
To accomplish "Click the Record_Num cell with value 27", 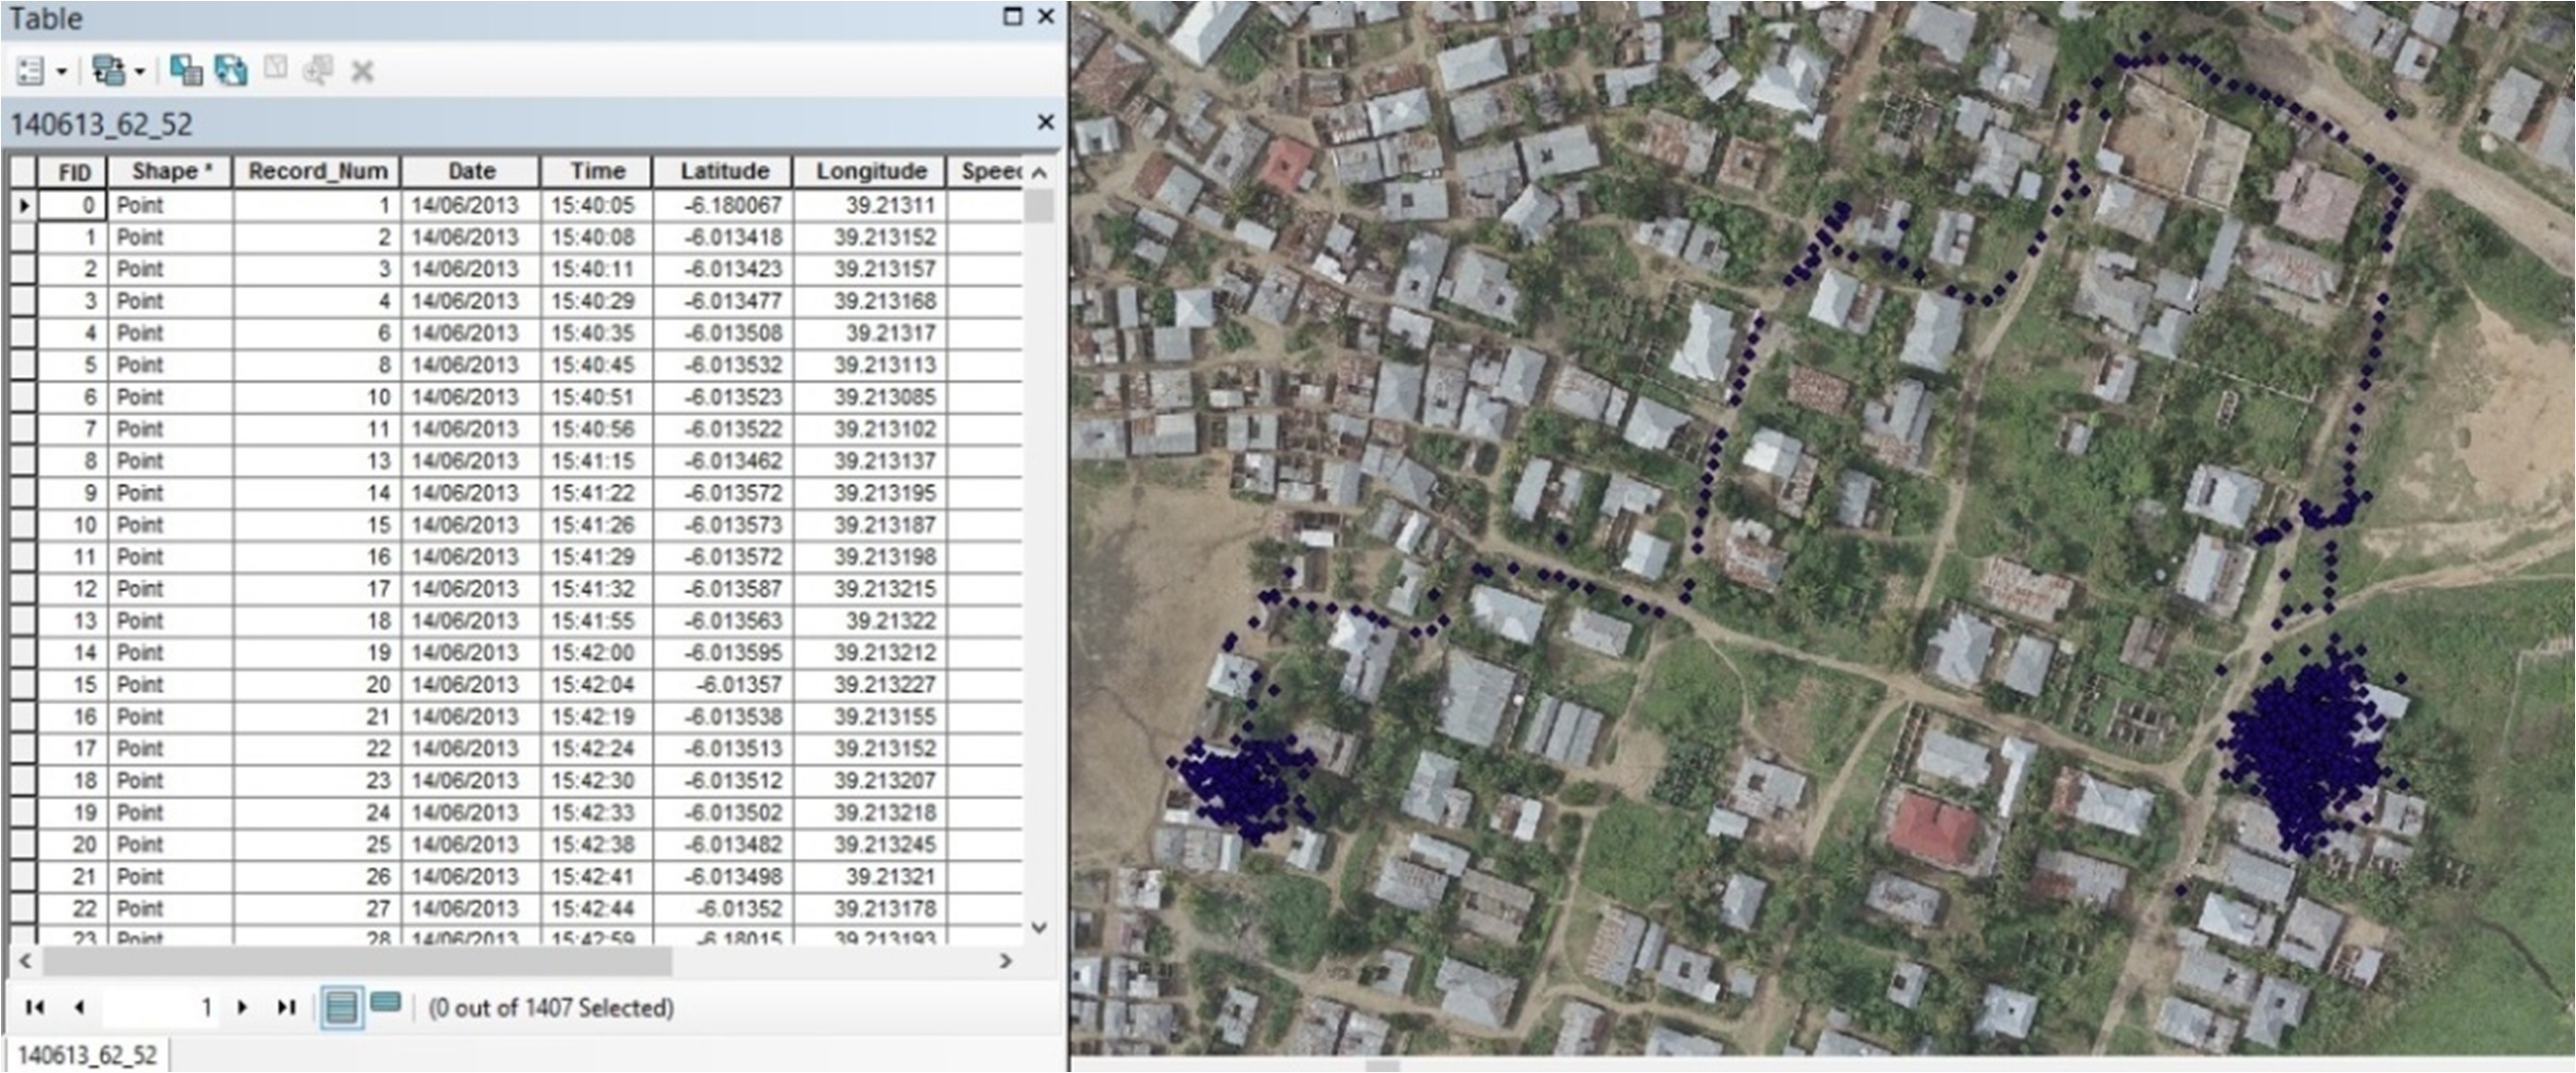I will (317, 909).
